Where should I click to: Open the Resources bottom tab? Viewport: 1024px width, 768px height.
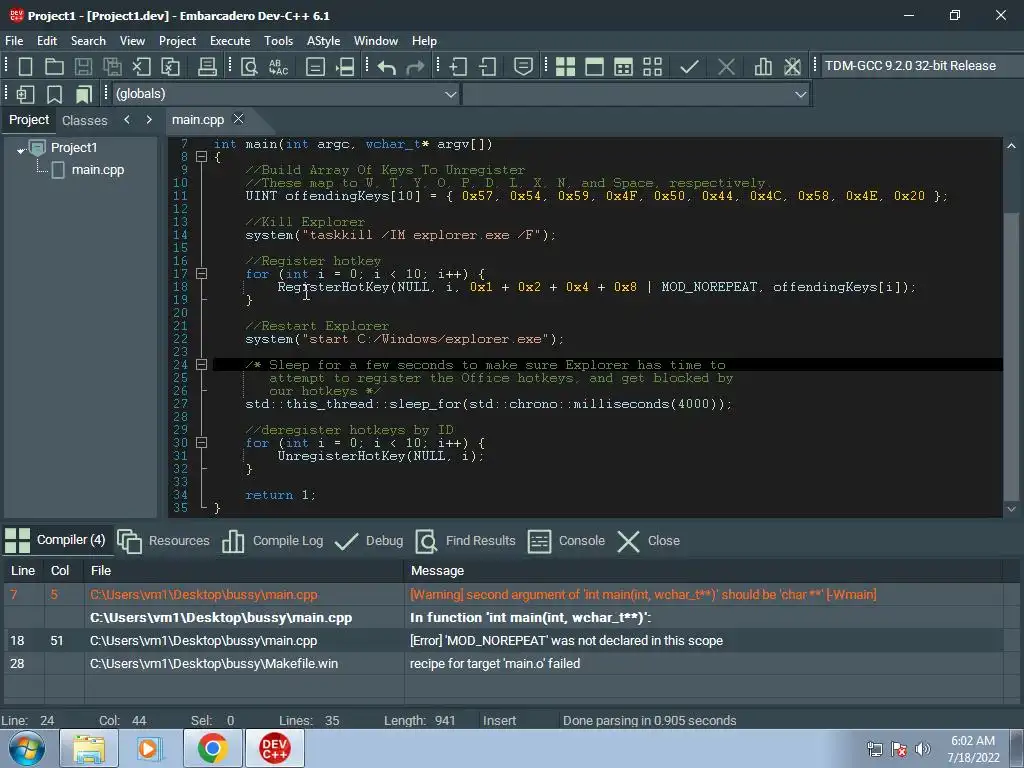[x=164, y=541]
